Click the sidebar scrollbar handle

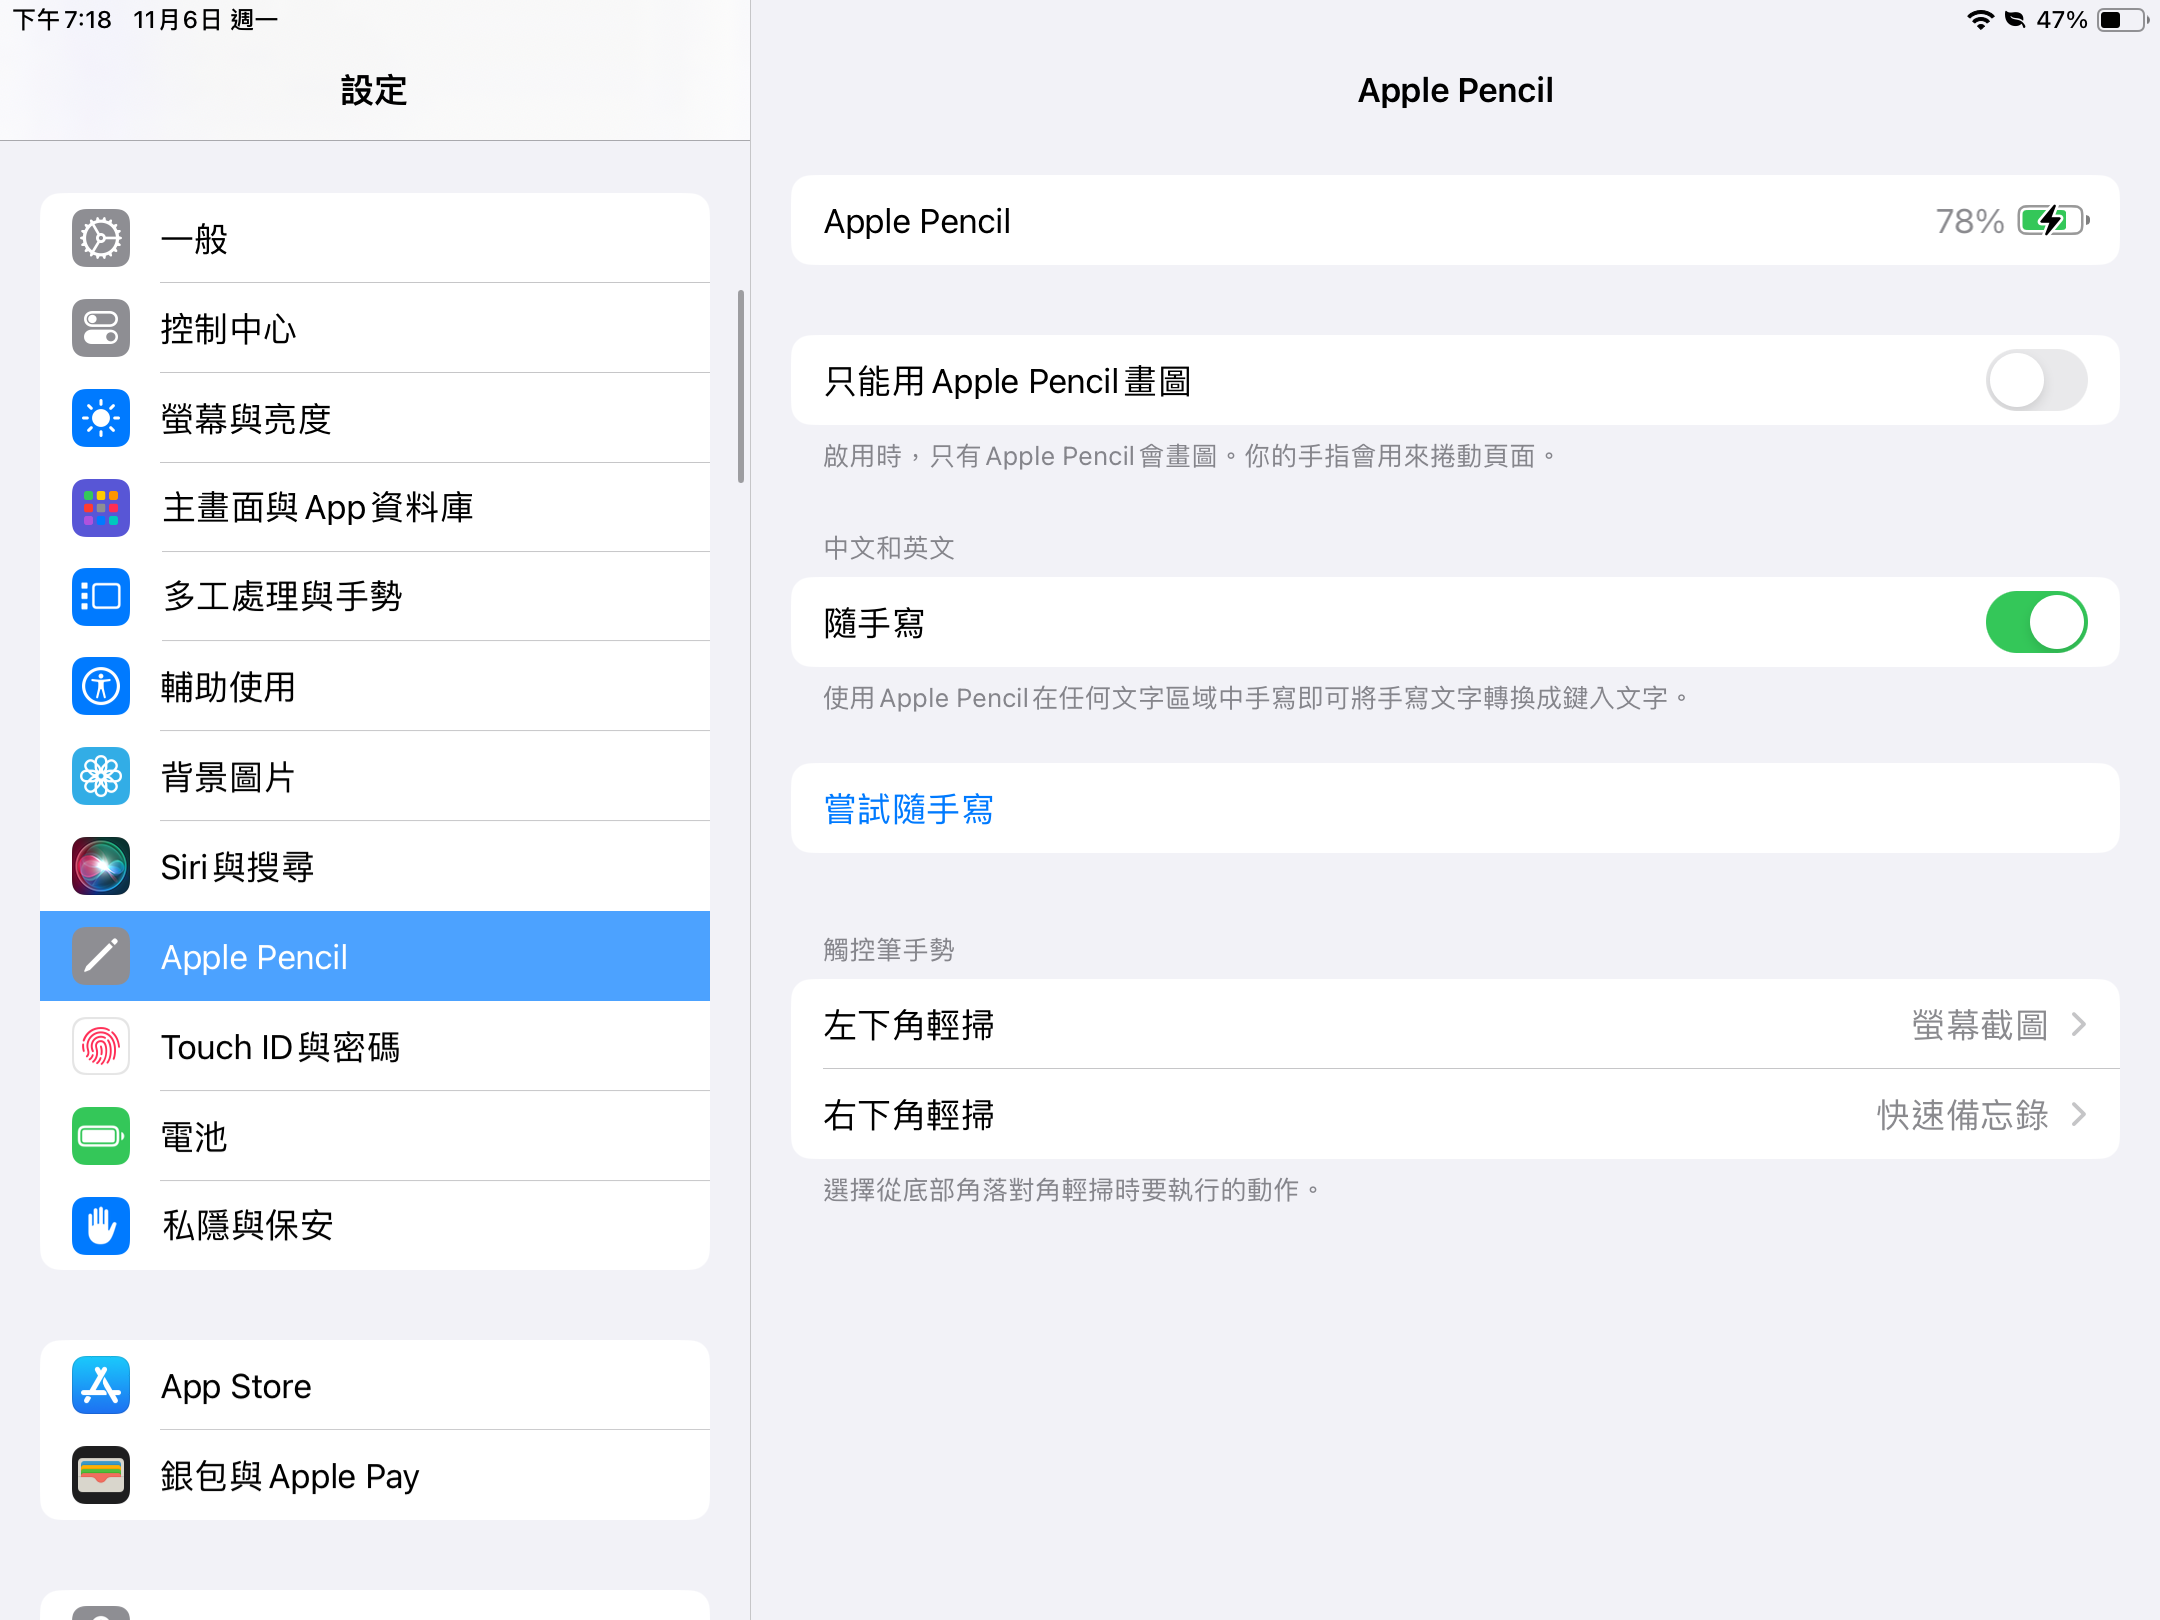click(741, 387)
